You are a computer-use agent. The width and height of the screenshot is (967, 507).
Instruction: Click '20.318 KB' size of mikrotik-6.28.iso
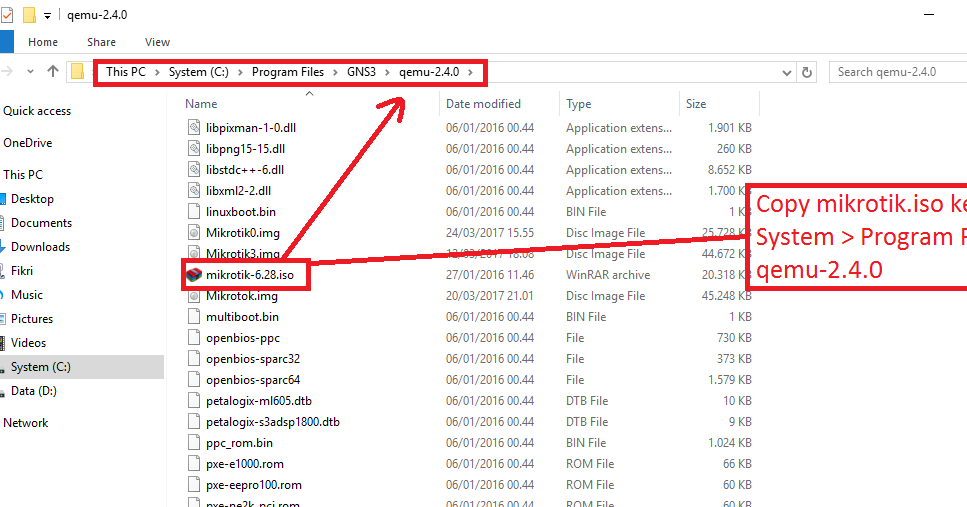(726, 275)
